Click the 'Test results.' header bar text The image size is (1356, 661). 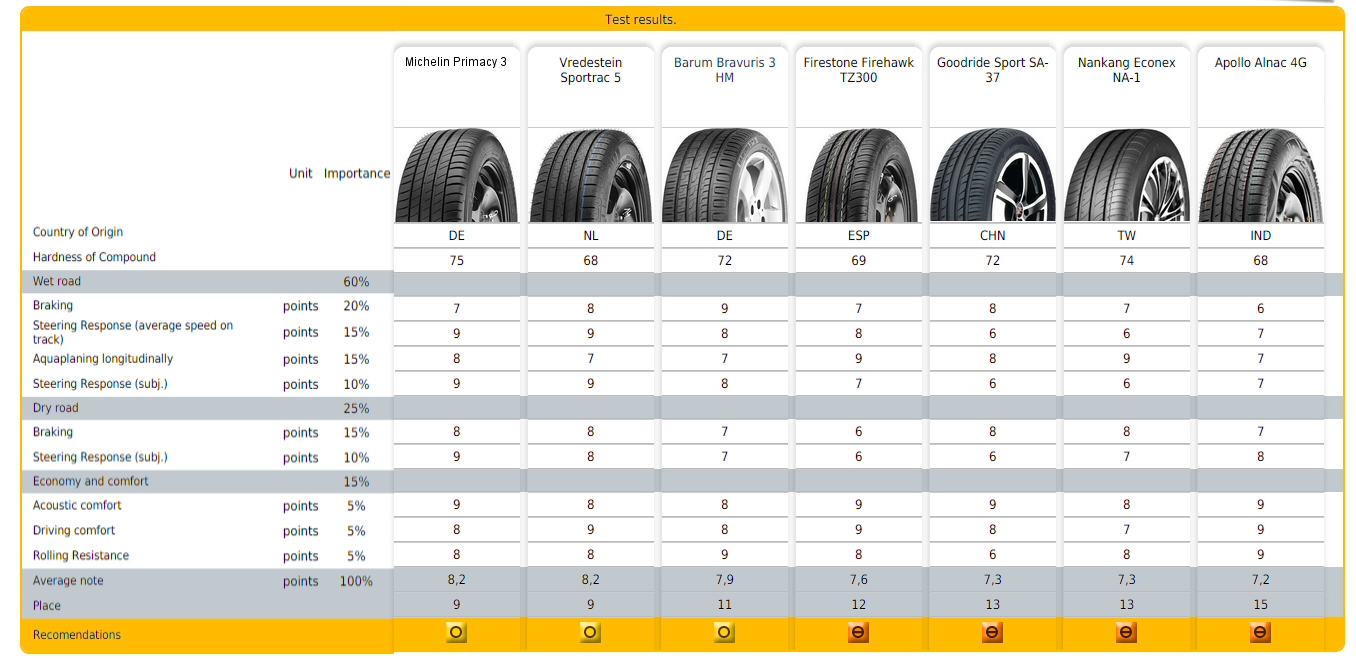pyautogui.click(x=640, y=20)
